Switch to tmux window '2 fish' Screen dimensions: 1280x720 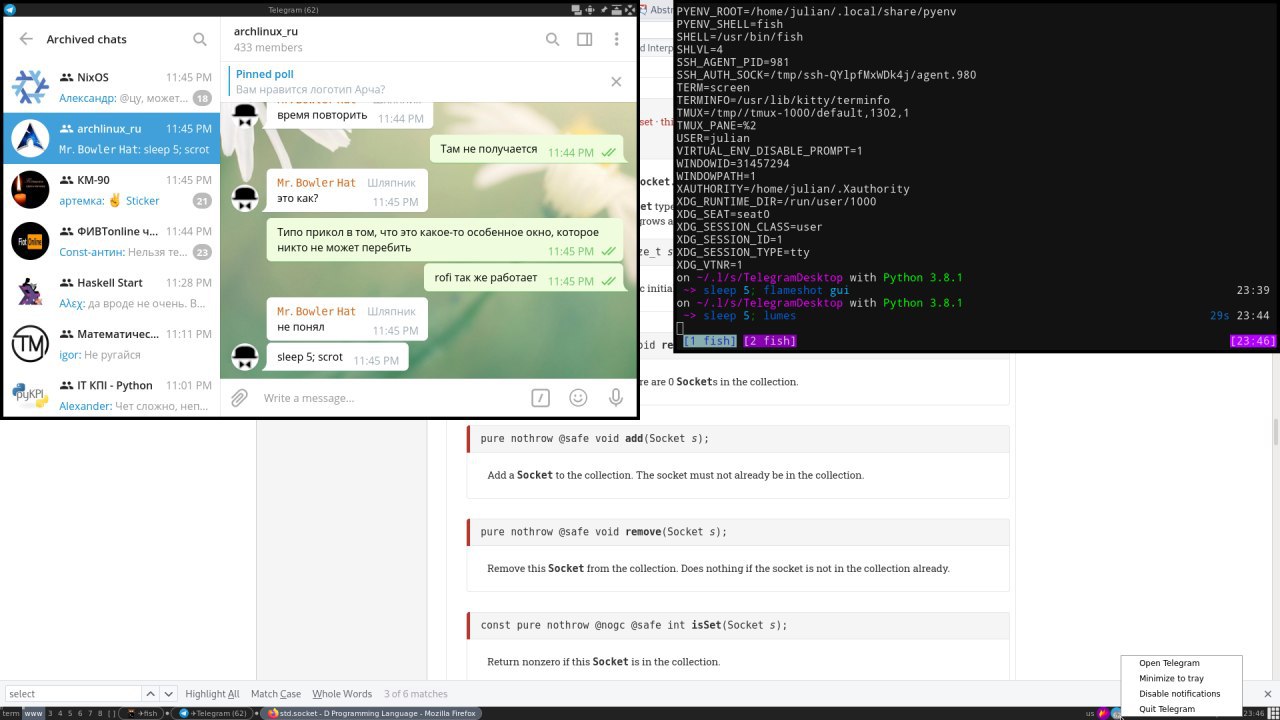tap(769, 341)
